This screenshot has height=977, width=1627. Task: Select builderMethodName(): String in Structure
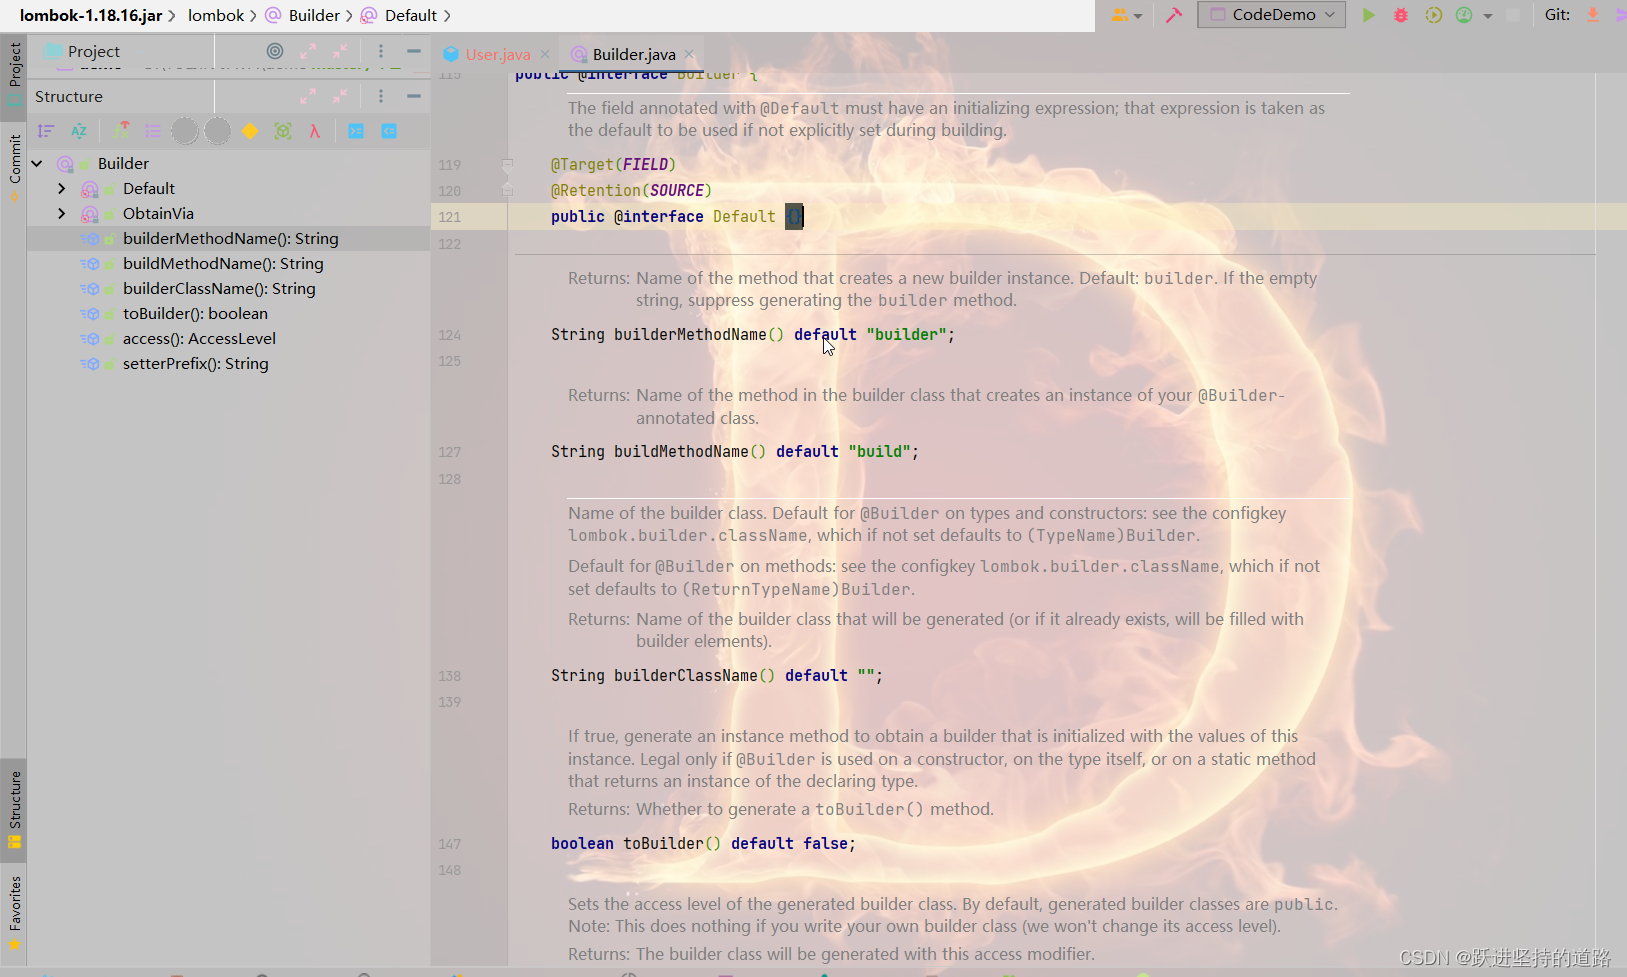point(230,238)
